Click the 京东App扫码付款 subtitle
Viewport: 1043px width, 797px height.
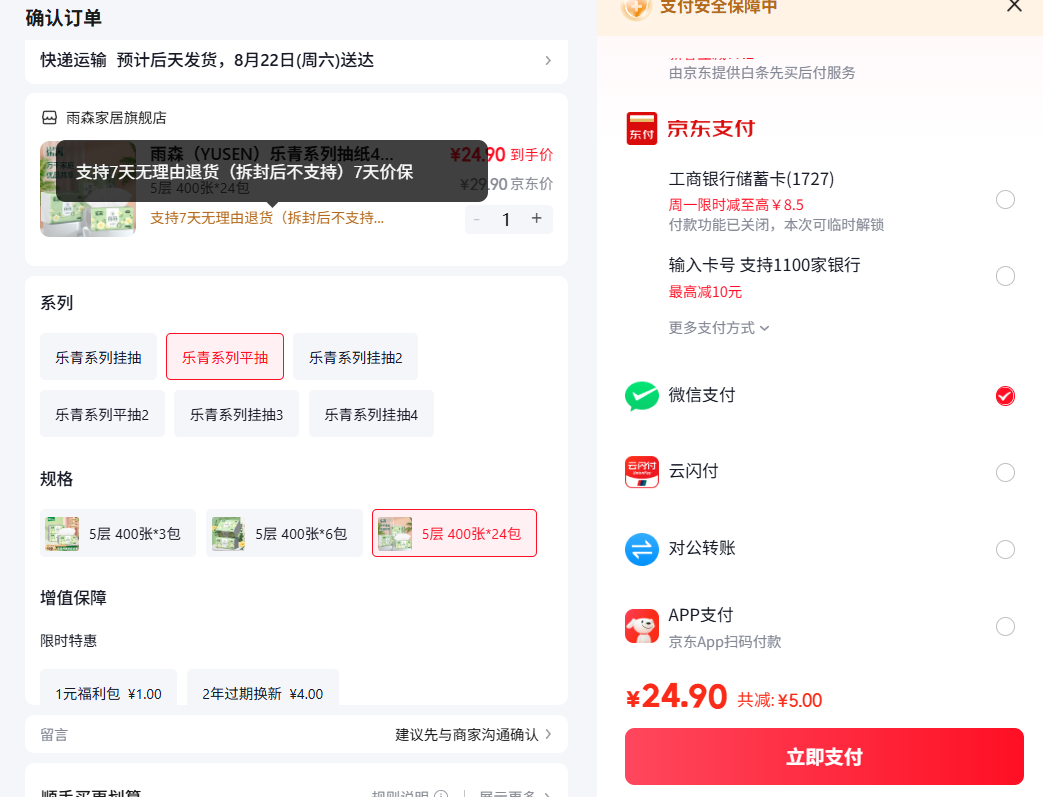(x=724, y=641)
